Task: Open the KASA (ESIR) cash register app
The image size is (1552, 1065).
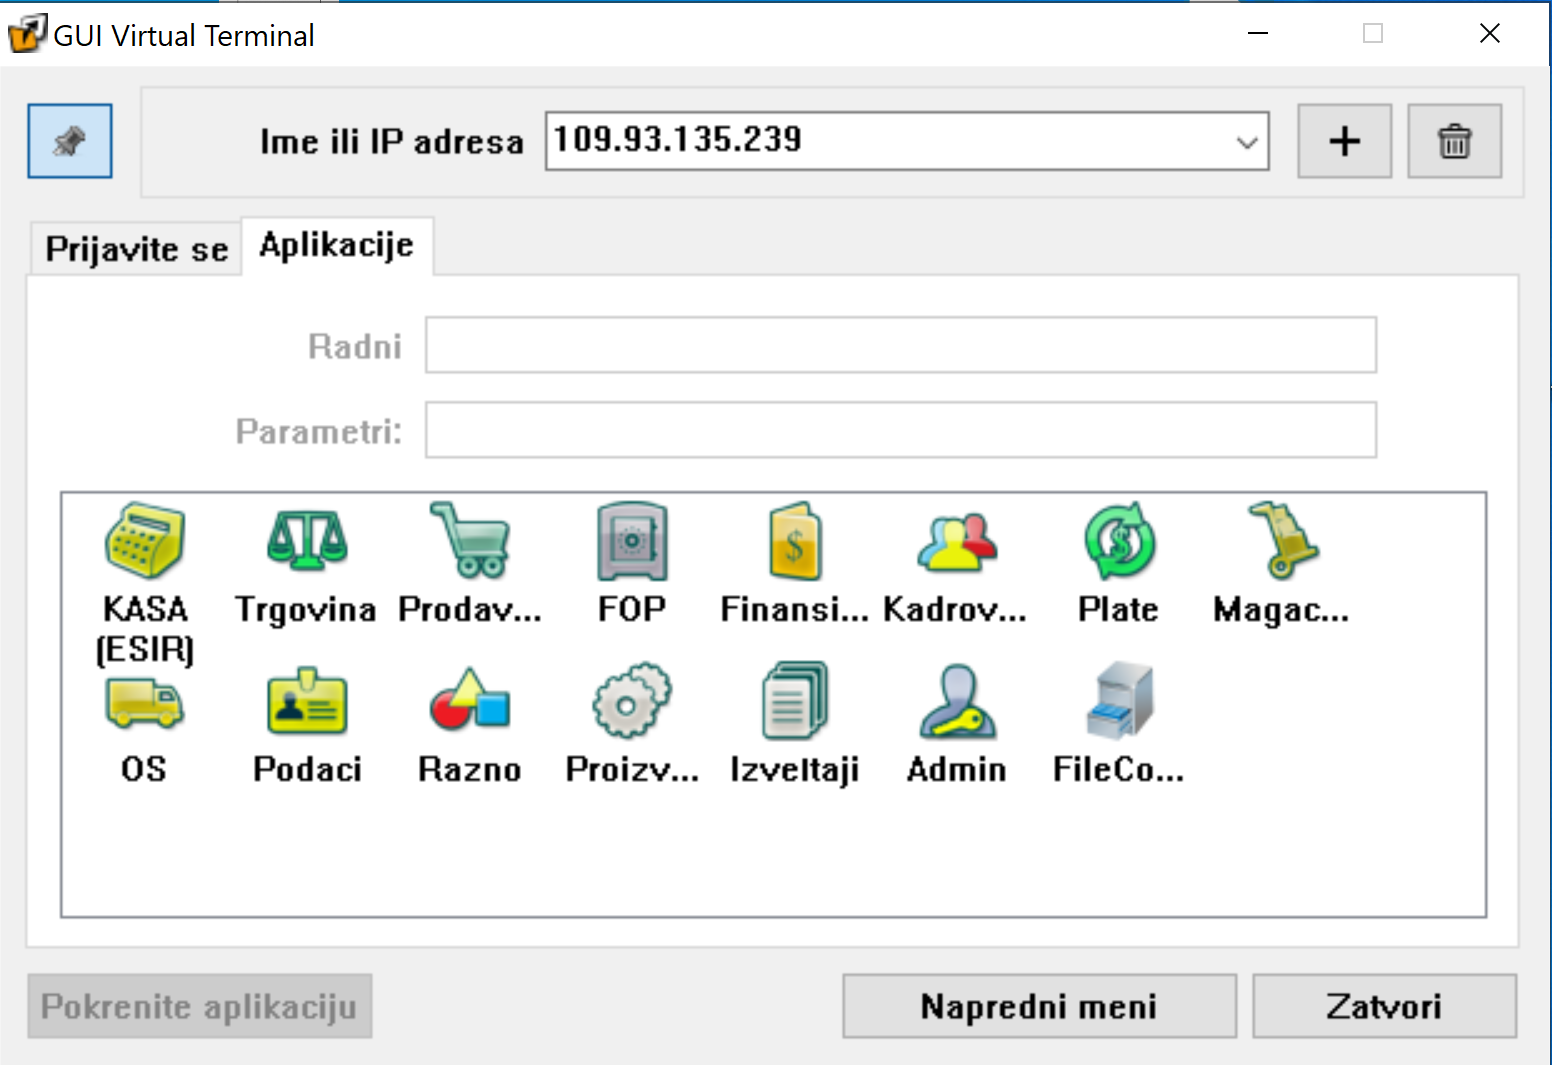Action: click(145, 542)
